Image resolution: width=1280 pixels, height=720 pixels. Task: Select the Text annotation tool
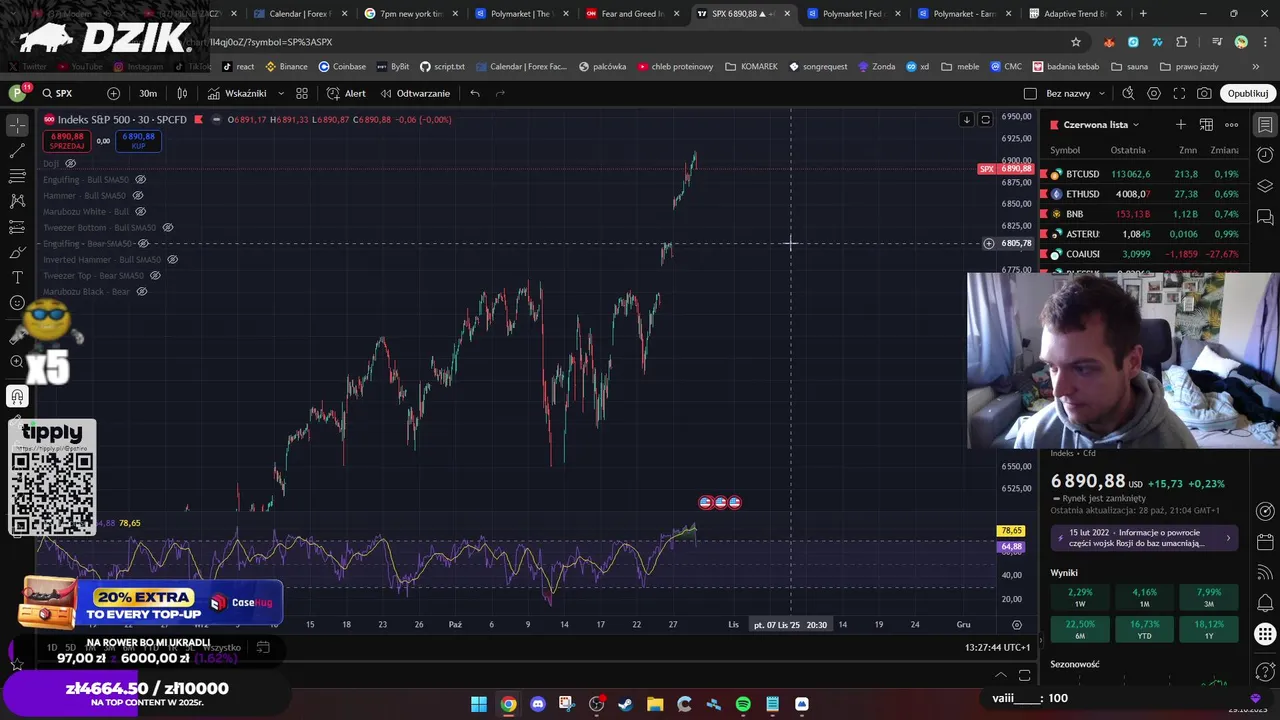(17, 277)
